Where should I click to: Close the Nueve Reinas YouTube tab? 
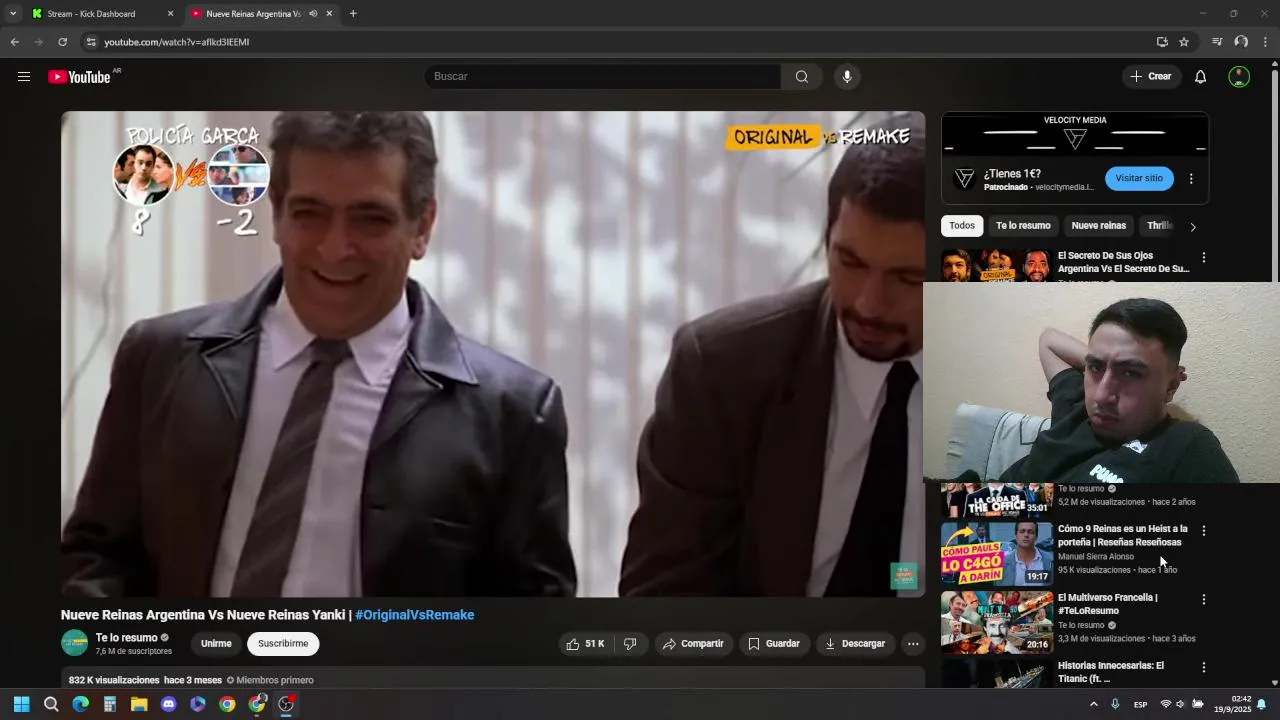(x=329, y=14)
